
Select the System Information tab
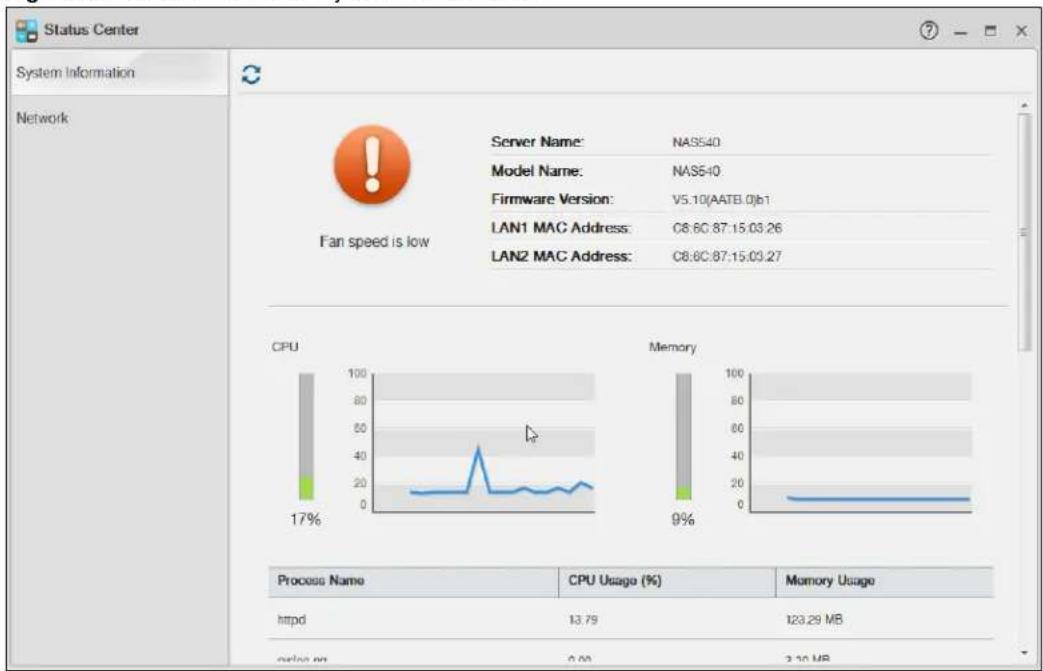[x=120, y=72]
